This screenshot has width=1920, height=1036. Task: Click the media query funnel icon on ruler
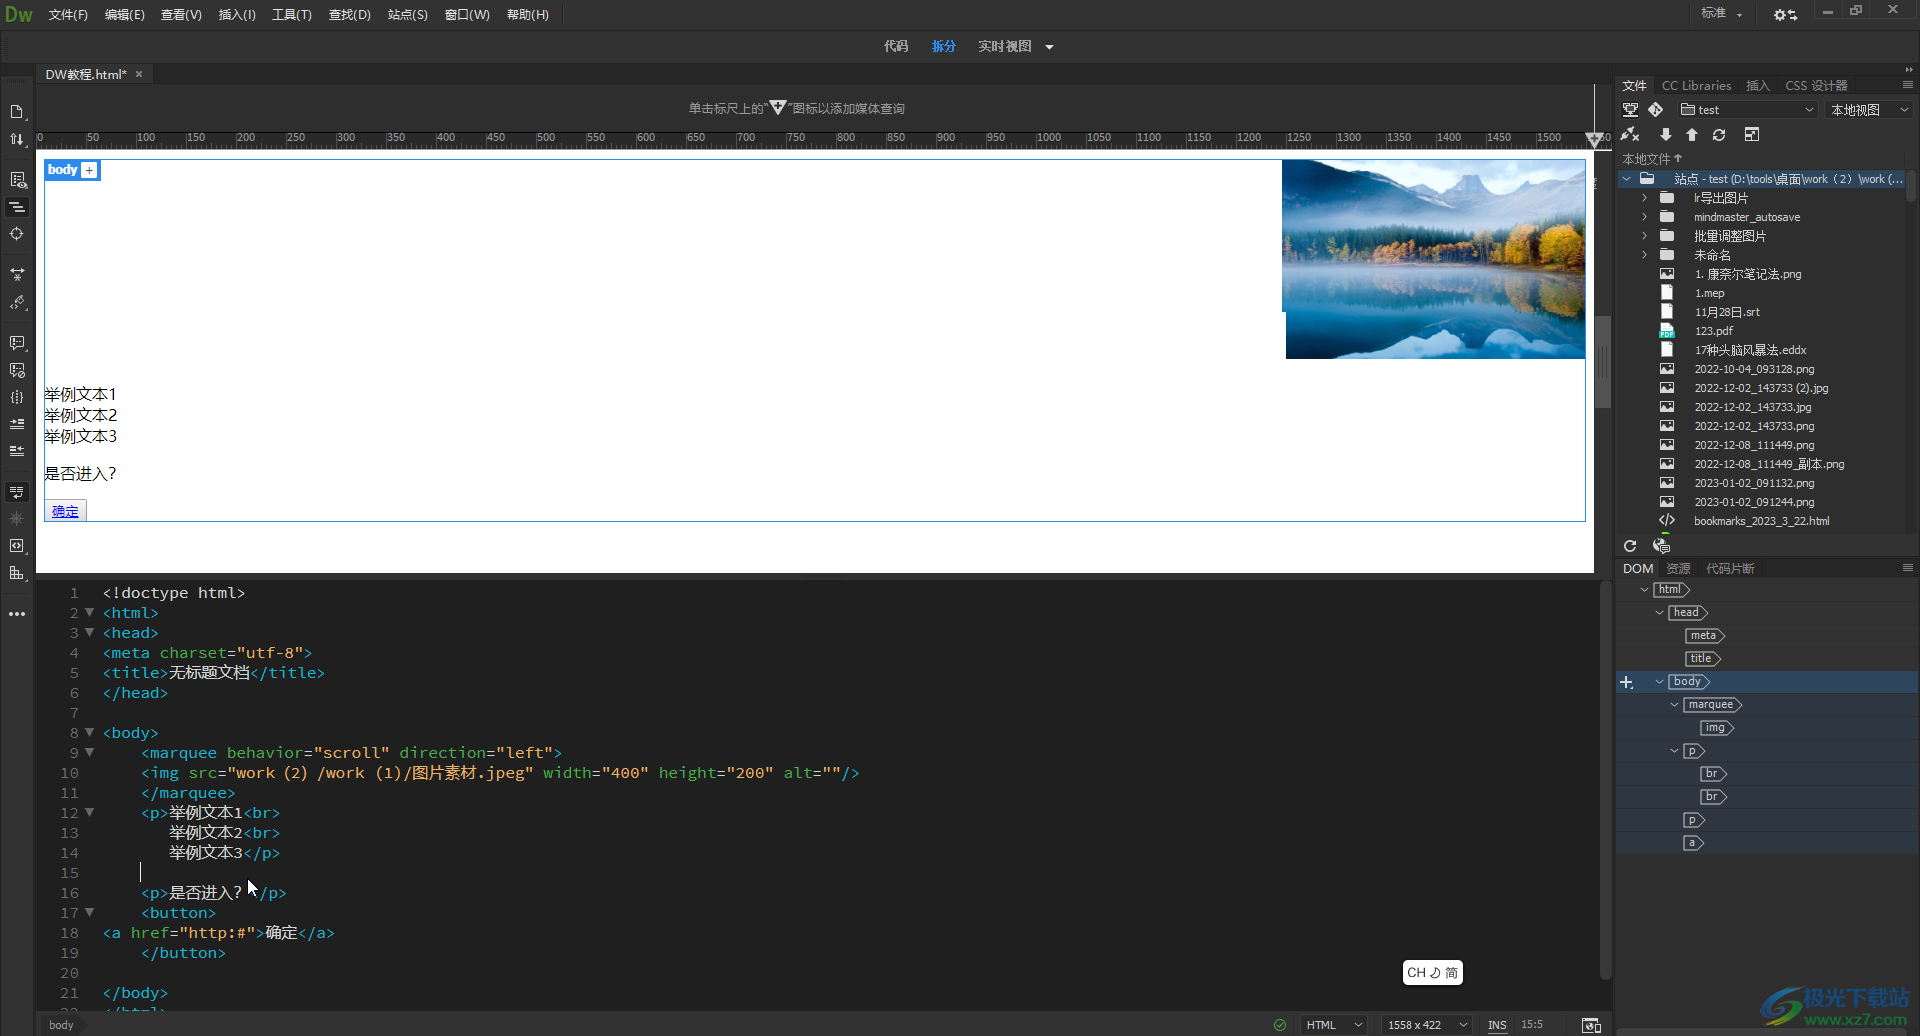coord(1594,139)
